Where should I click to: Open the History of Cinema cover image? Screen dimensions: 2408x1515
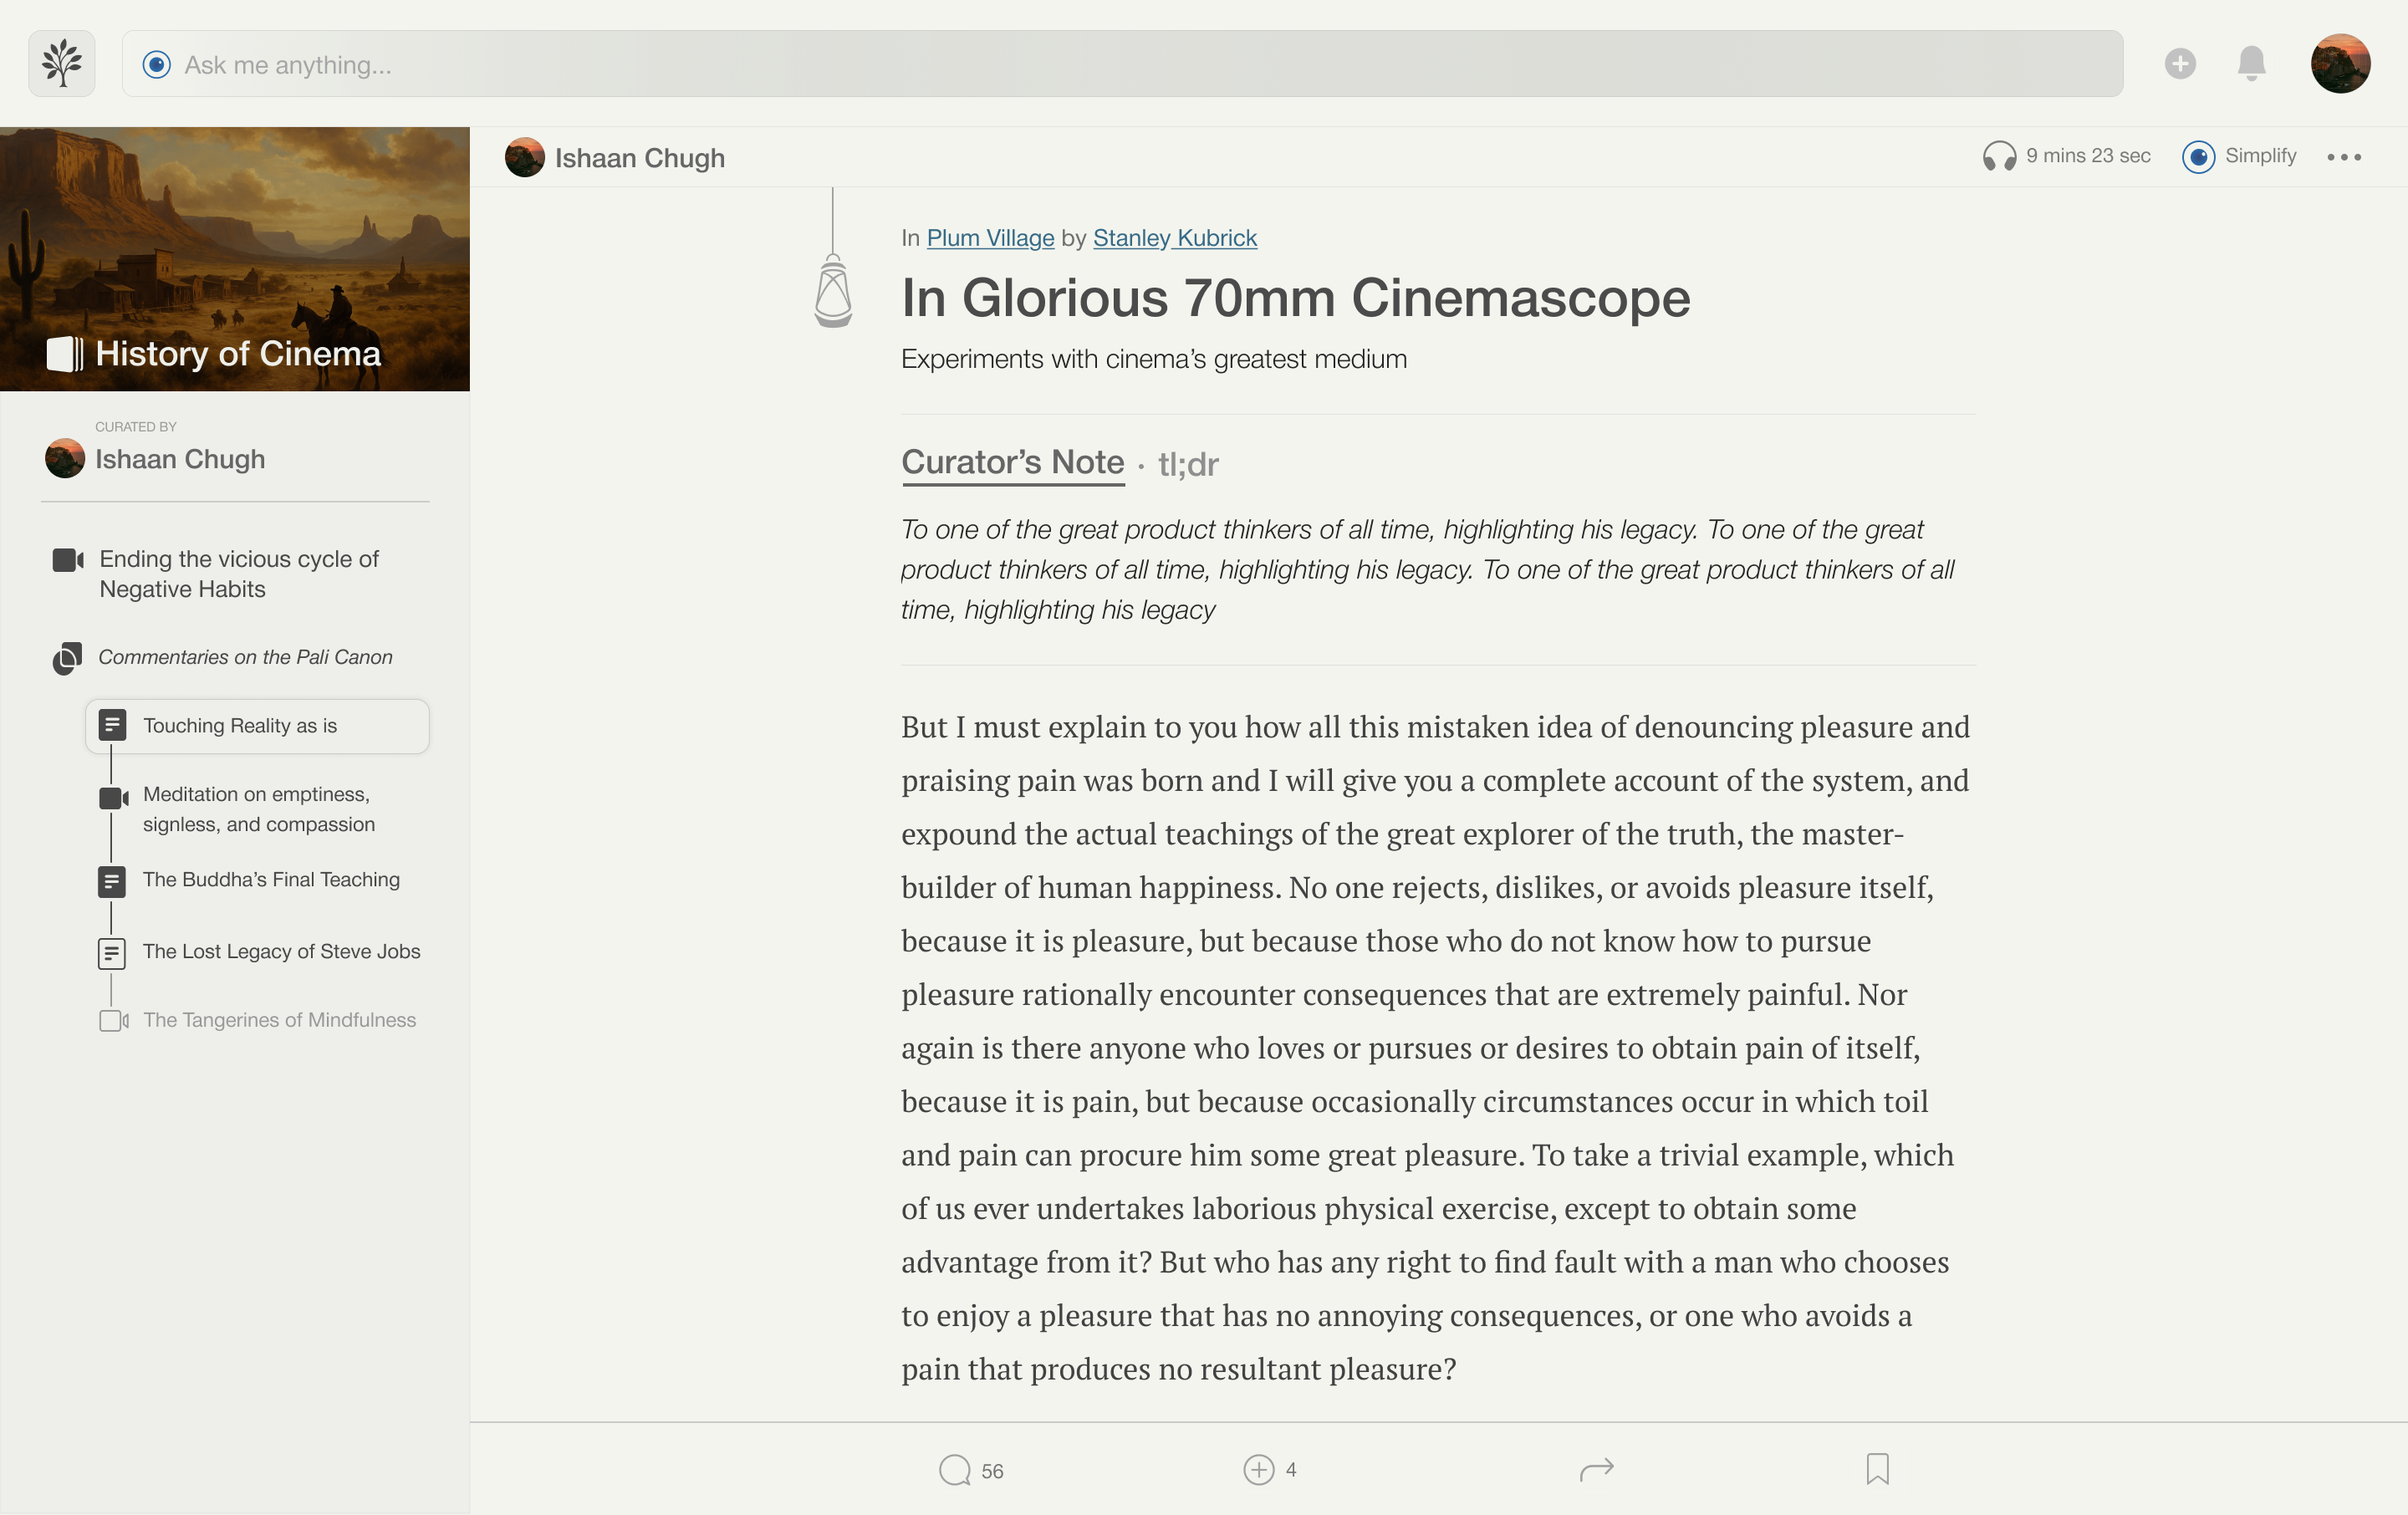coord(235,259)
